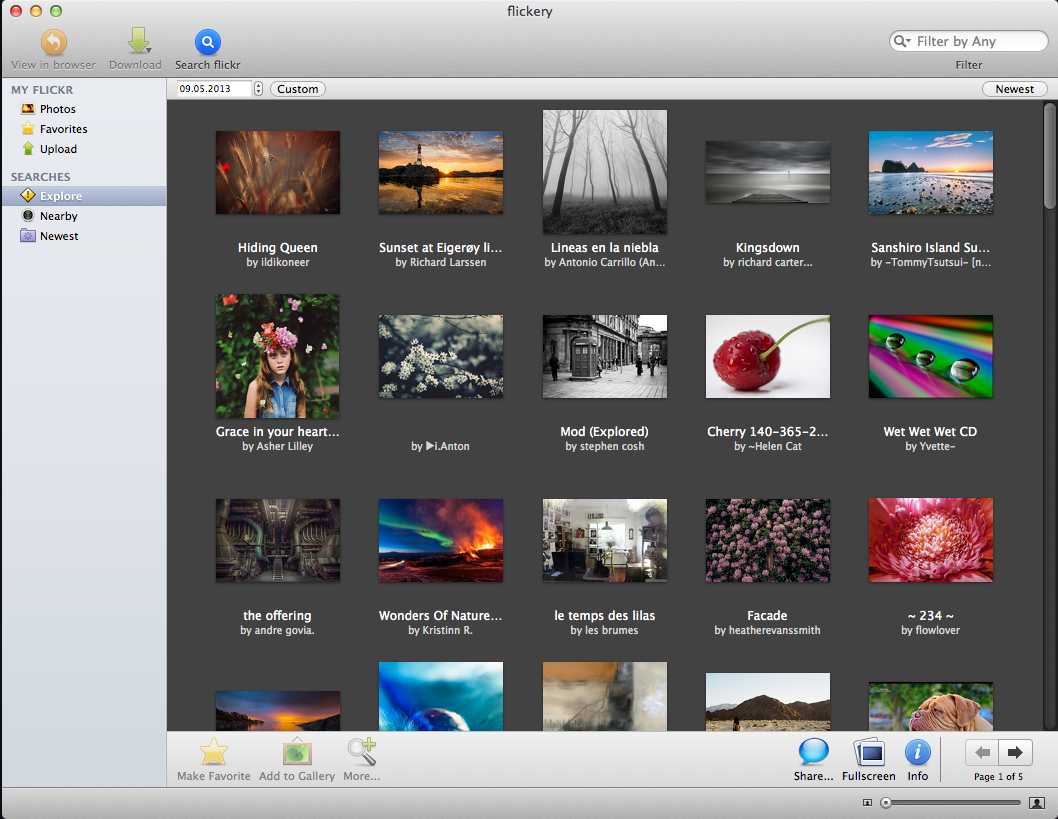The height and width of the screenshot is (819, 1058).
Task: Click the Search flickr magnifier icon
Action: tap(207, 43)
